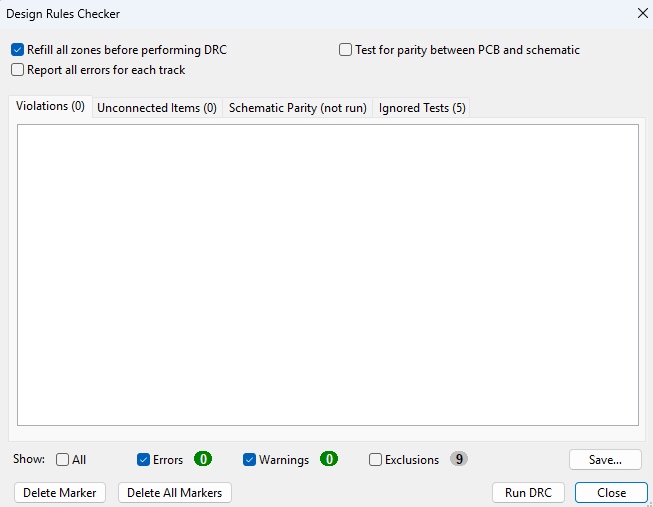653x507 pixels.
Task: Click the Delete Marker button
Action: [x=60, y=493]
